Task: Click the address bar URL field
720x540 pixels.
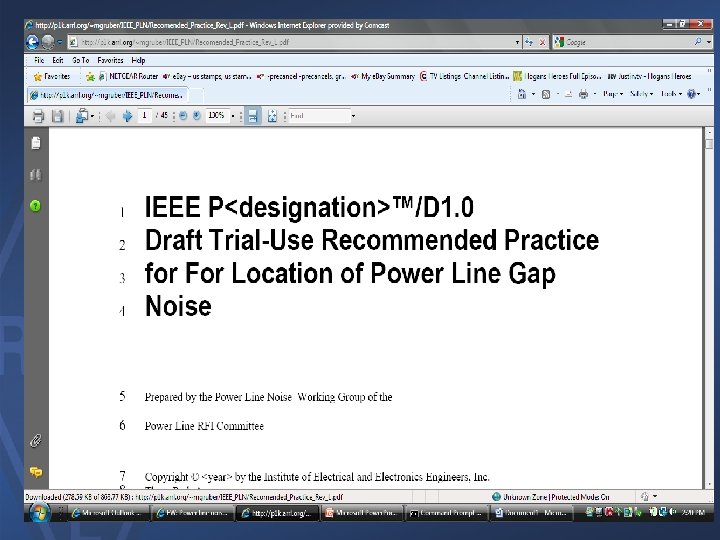Action: point(292,42)
